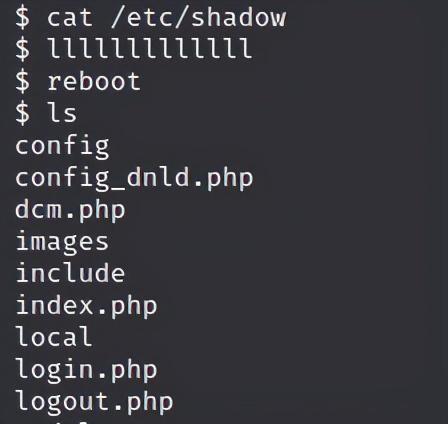The height and width of the screenshot is (424, 448).
Task: Click the 'ls' command line
Action: tap(46, 113)
